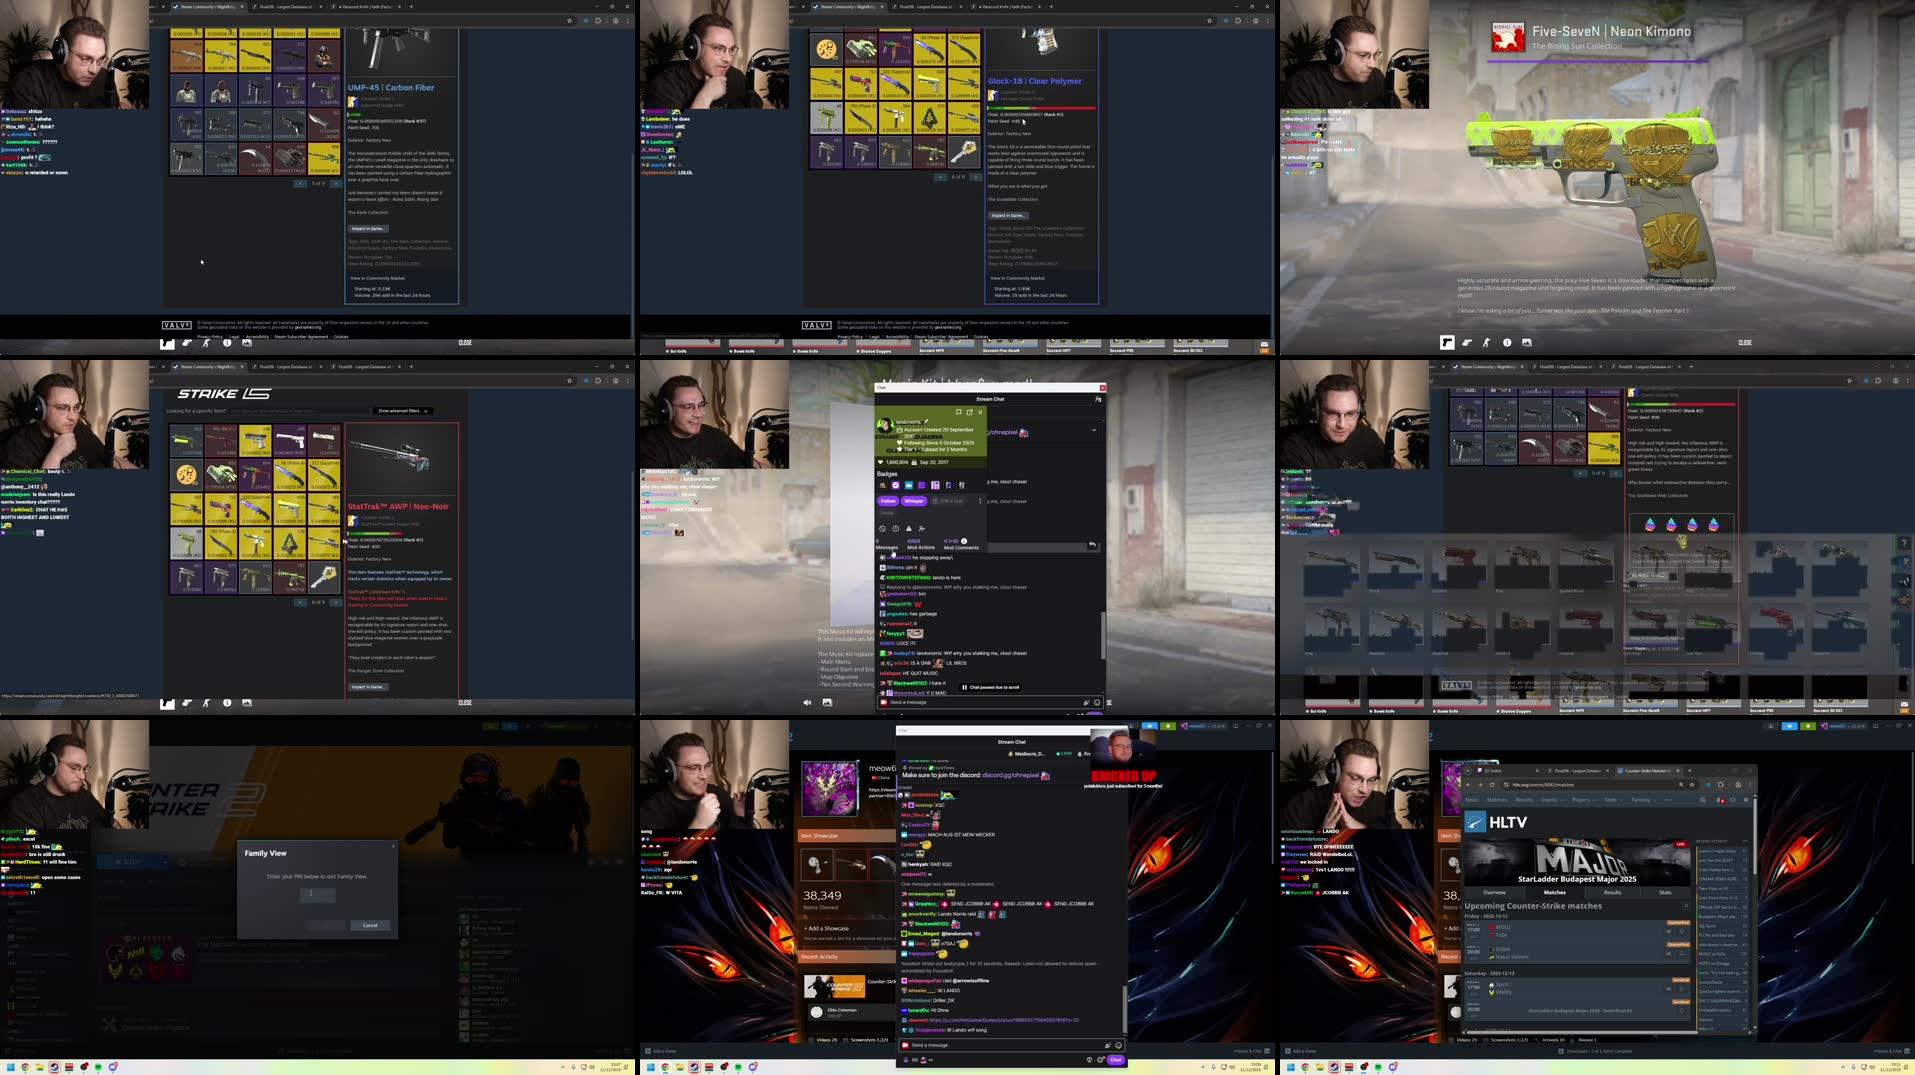Open the viewer list in Stream Chat
Screen dimensions: 1915x1075
tap(1098, 399)
